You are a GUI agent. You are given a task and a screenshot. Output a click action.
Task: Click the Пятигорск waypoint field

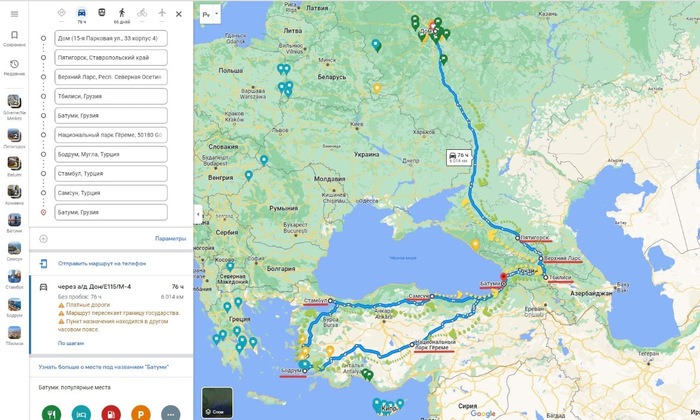[111, 58]
